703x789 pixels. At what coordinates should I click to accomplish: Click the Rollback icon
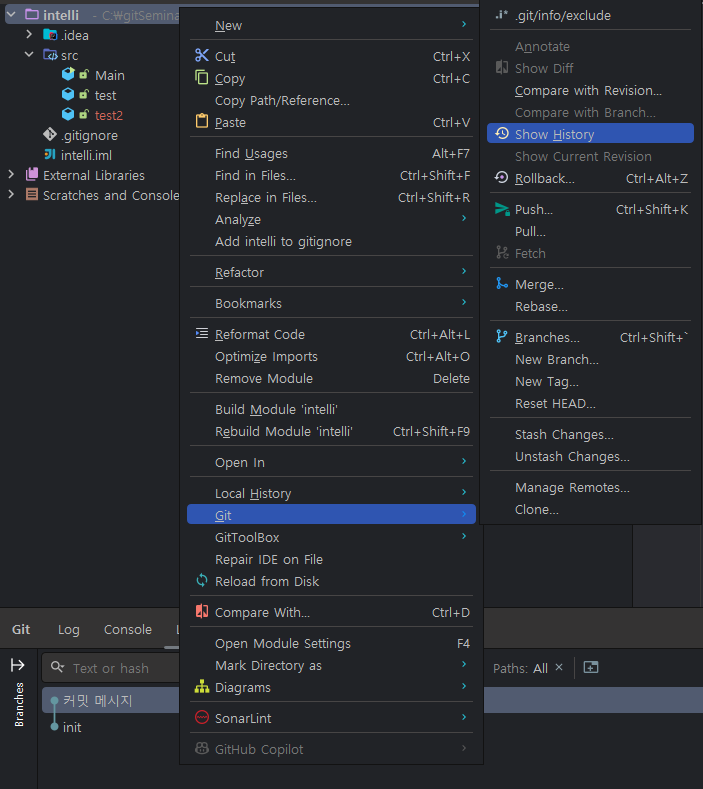[x=502, y=178]
